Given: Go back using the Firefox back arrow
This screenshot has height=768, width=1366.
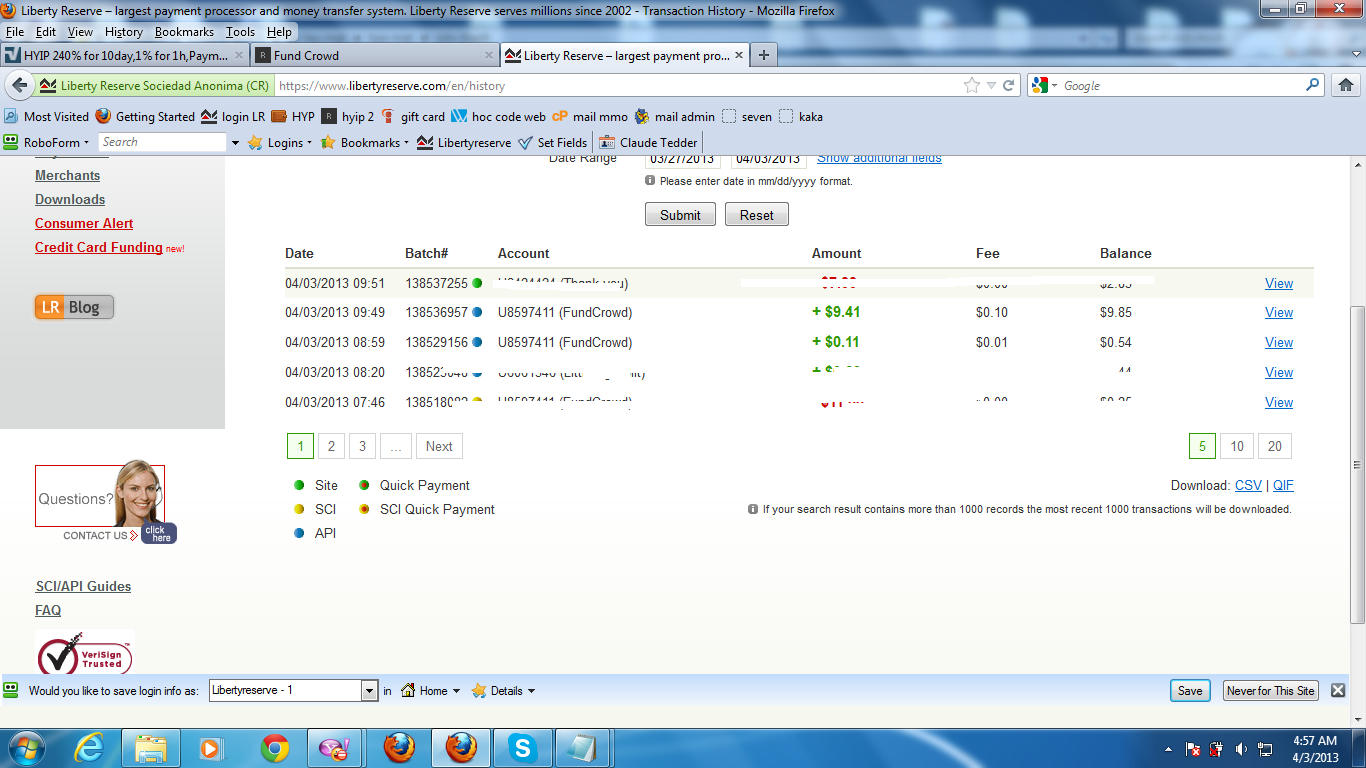Looking at the screenshot, I should tap(20, 86).
